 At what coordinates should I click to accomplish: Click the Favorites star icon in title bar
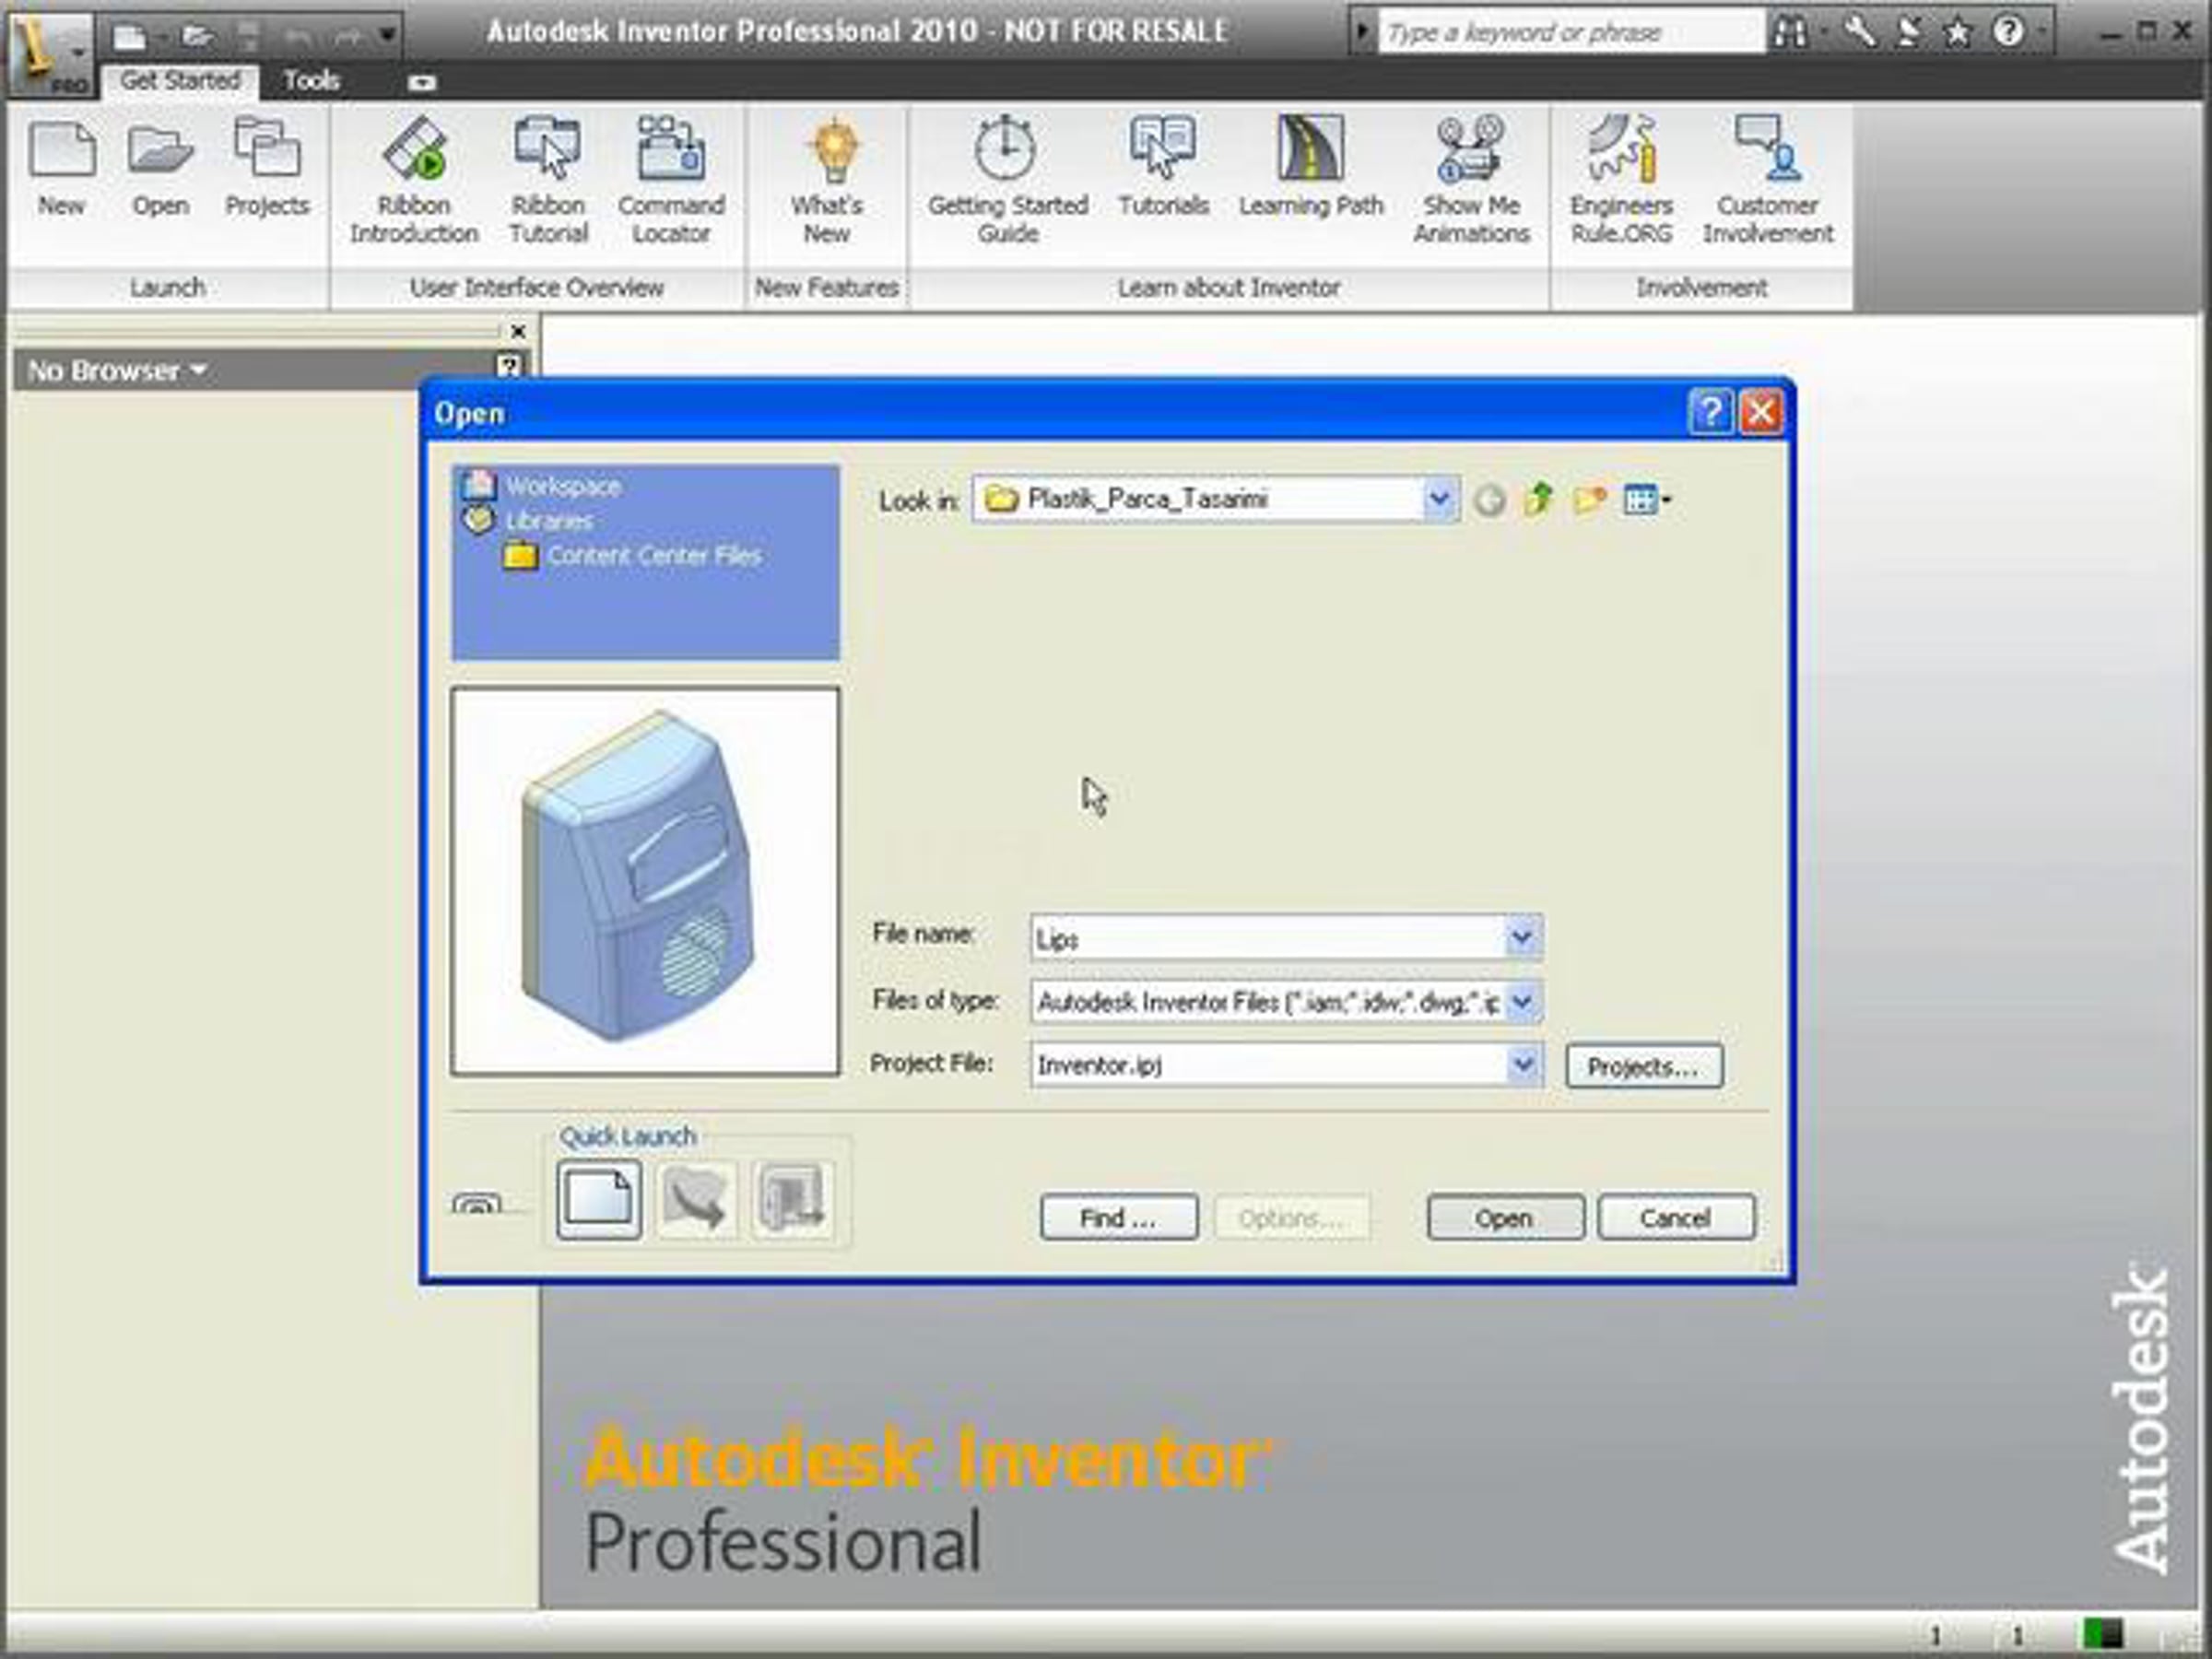coord(1957,33)
